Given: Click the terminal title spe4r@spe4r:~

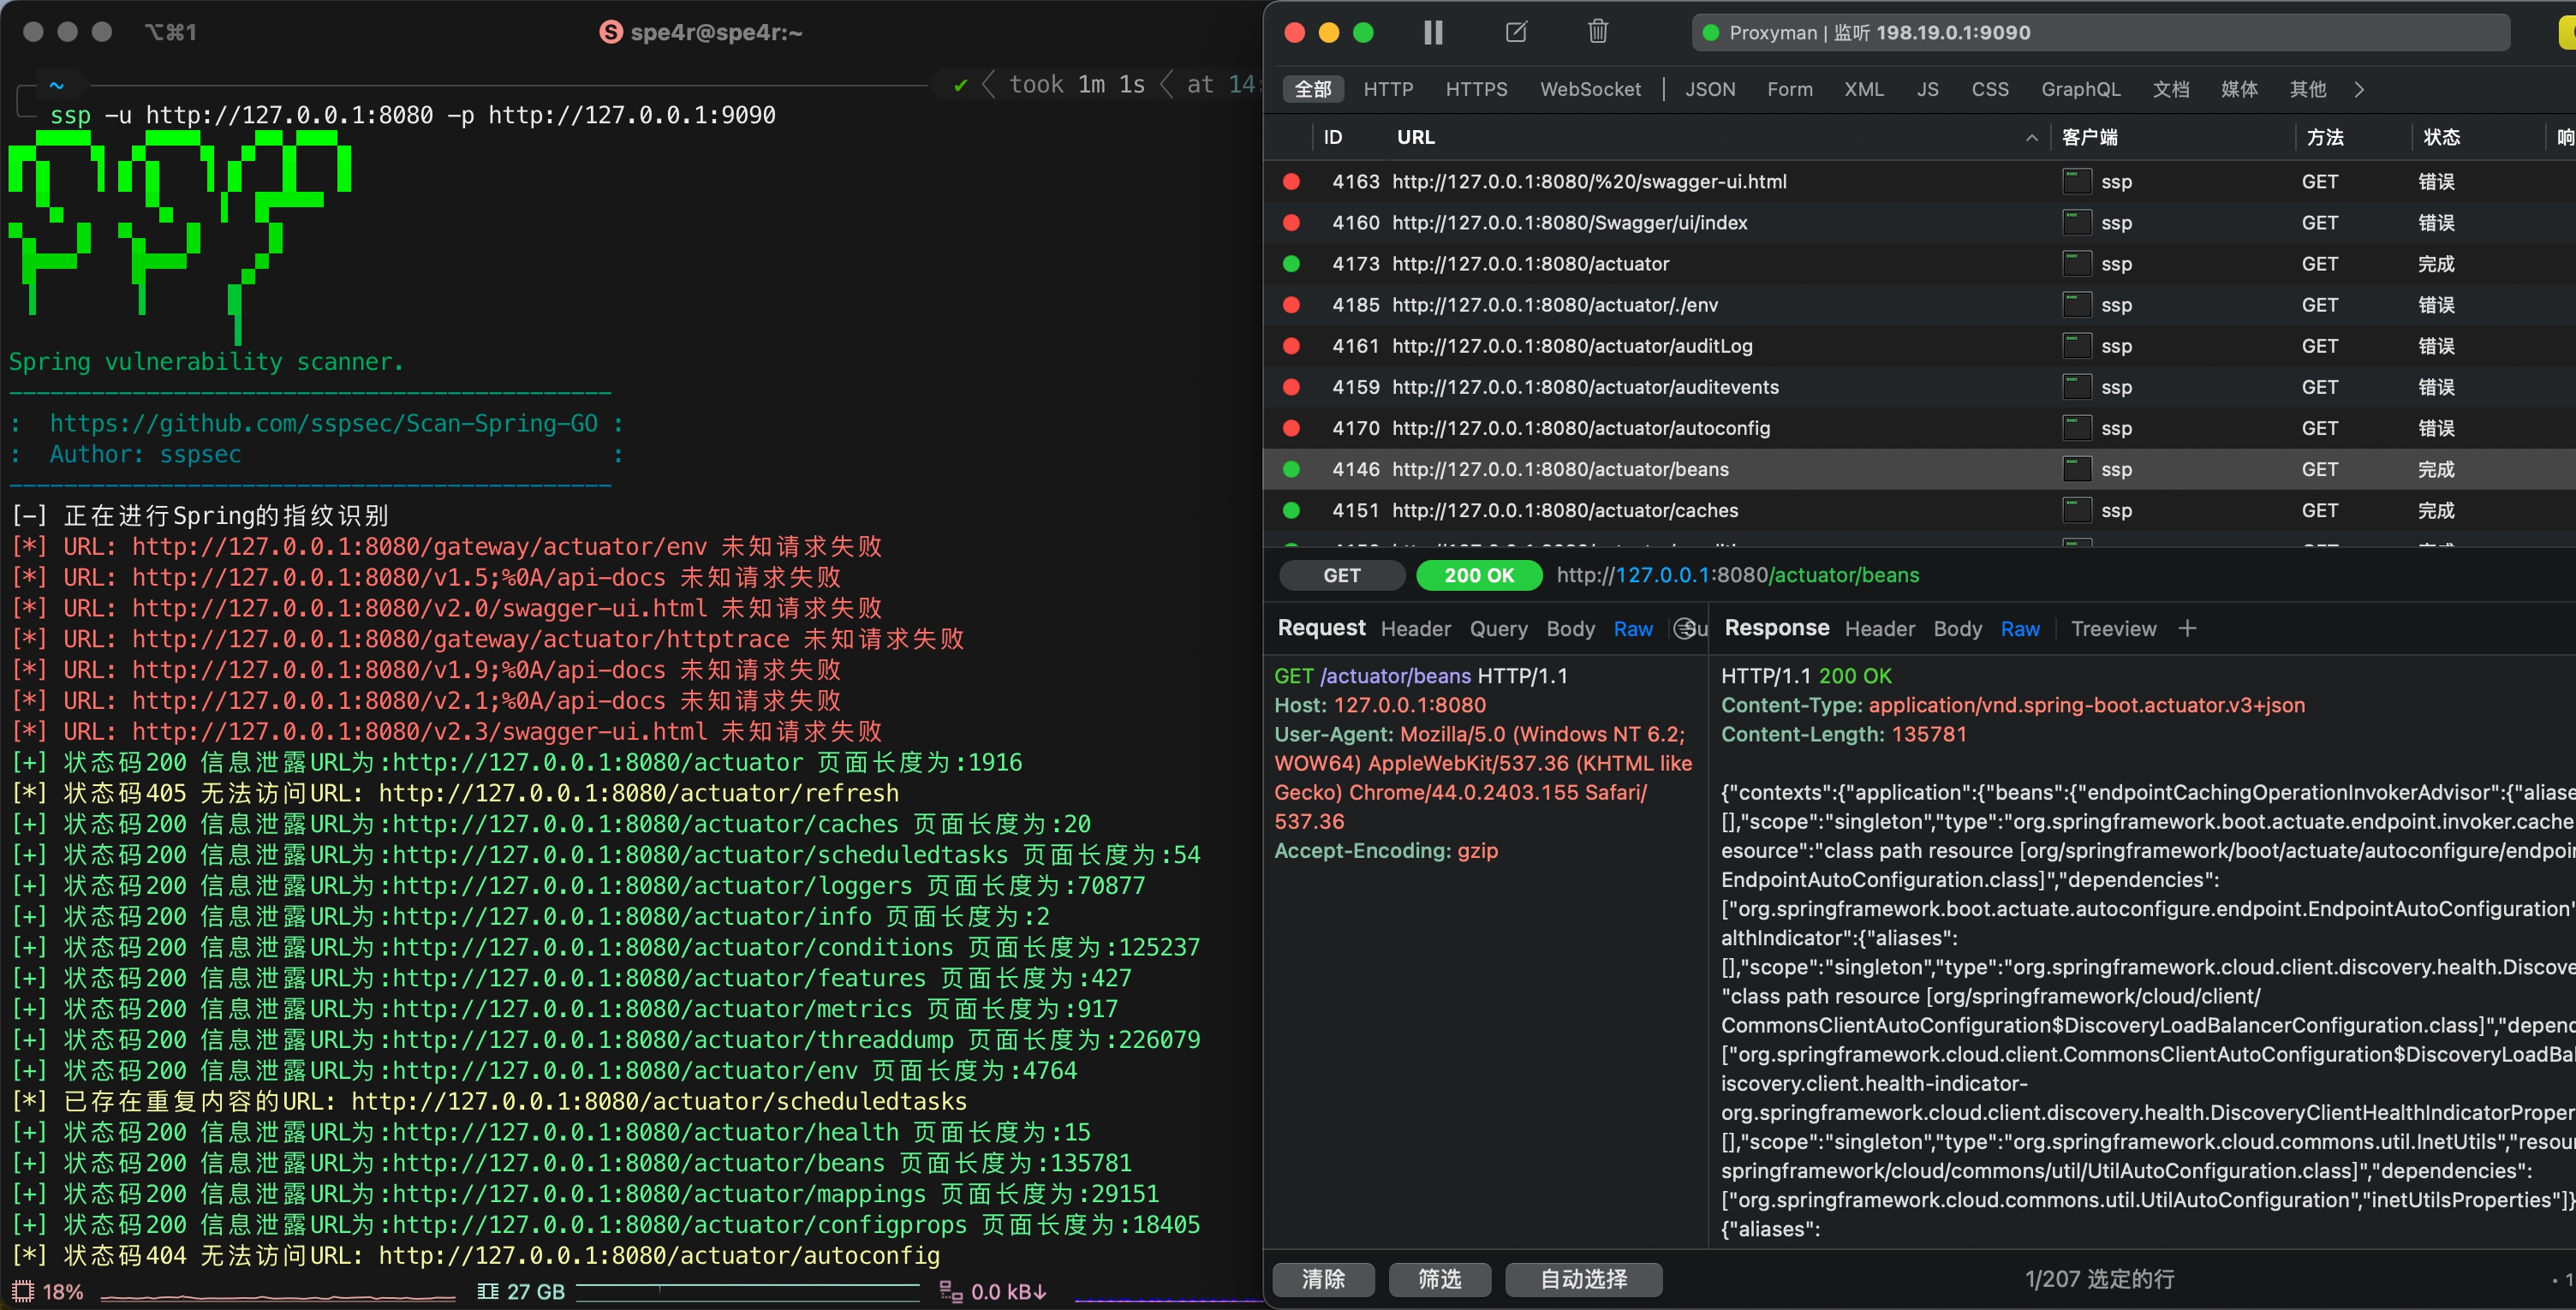Looking at the screenshot, I should 716,32.
